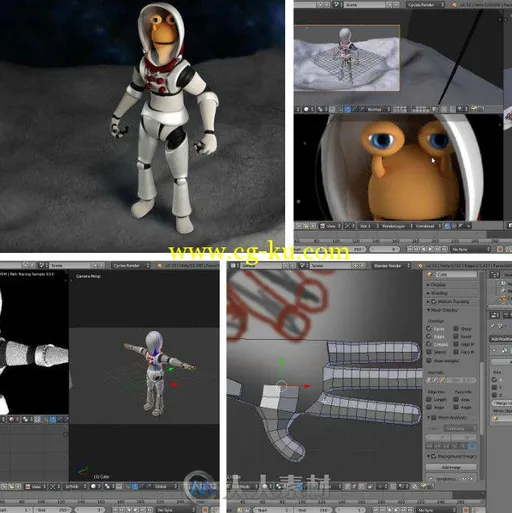Image resolution: width=512 pixels, height=513 pixels.
Task: Click face normals icon under Normals
Action: 442,380
